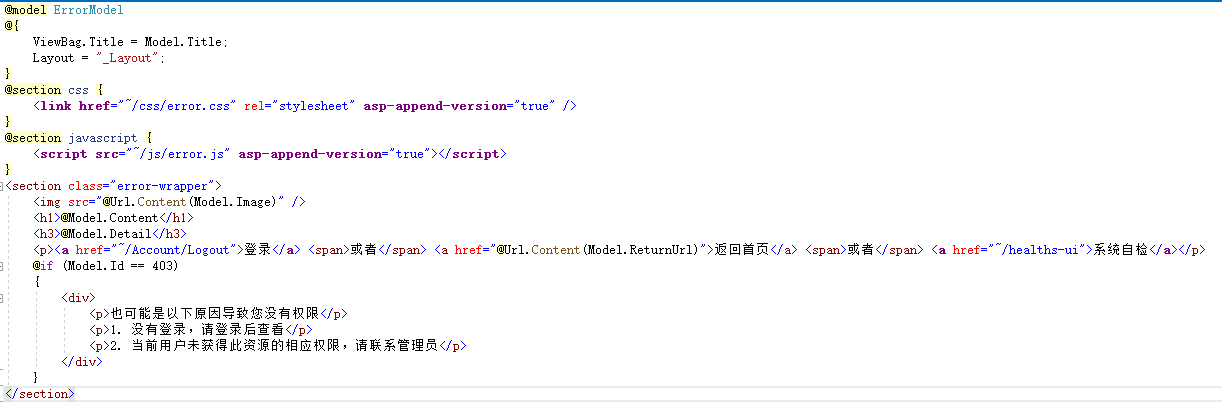Click the text 1. 没有登录，请登录后查看
Screen dimensions: 1222x404
pos(197,330)
